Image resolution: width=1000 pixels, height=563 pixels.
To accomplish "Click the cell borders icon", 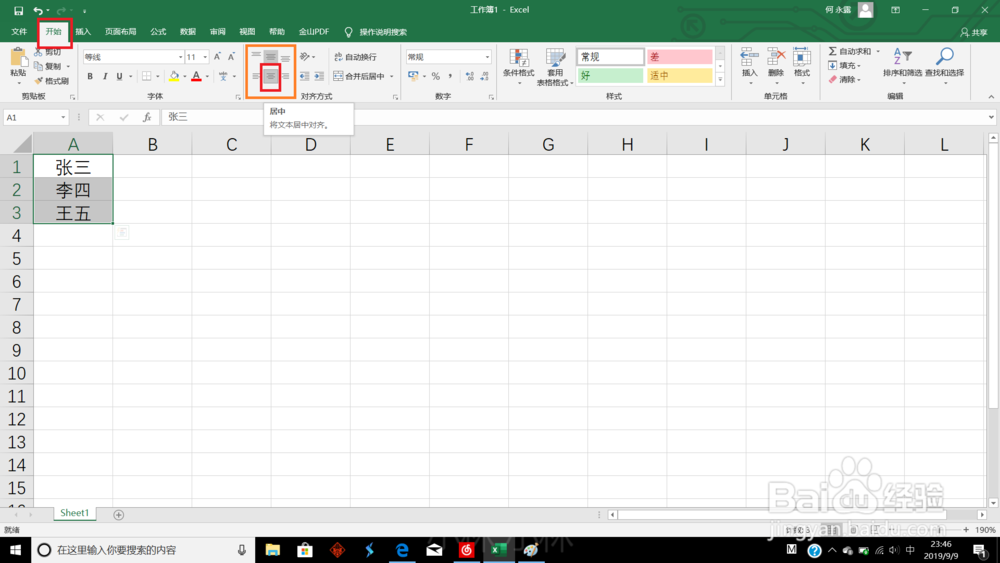I will [147, 77].
